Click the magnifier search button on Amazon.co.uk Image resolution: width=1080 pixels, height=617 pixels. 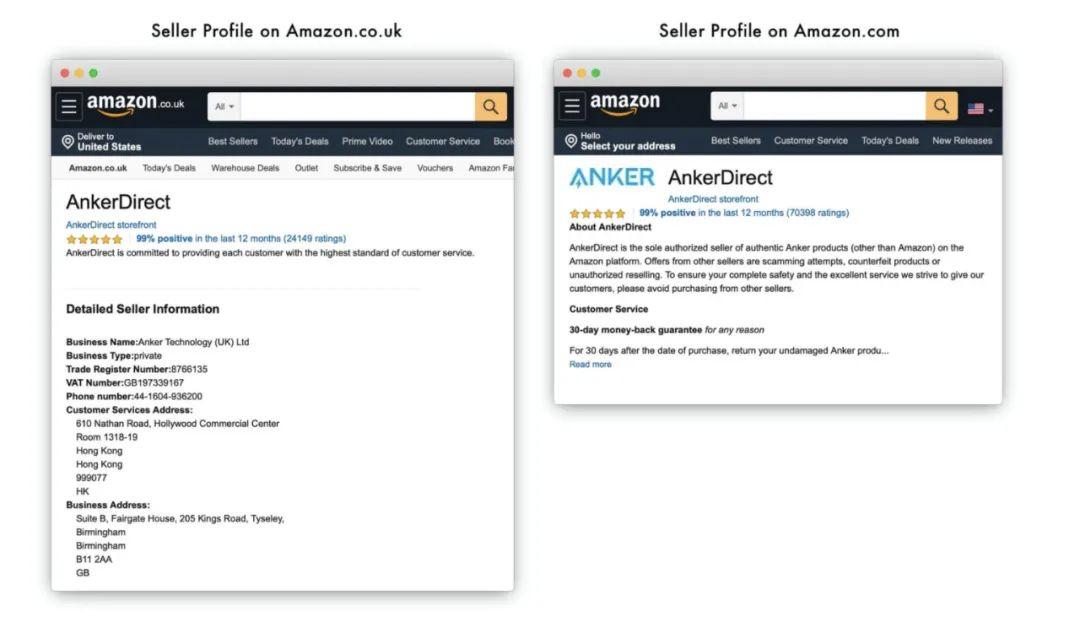coord(490,106)
